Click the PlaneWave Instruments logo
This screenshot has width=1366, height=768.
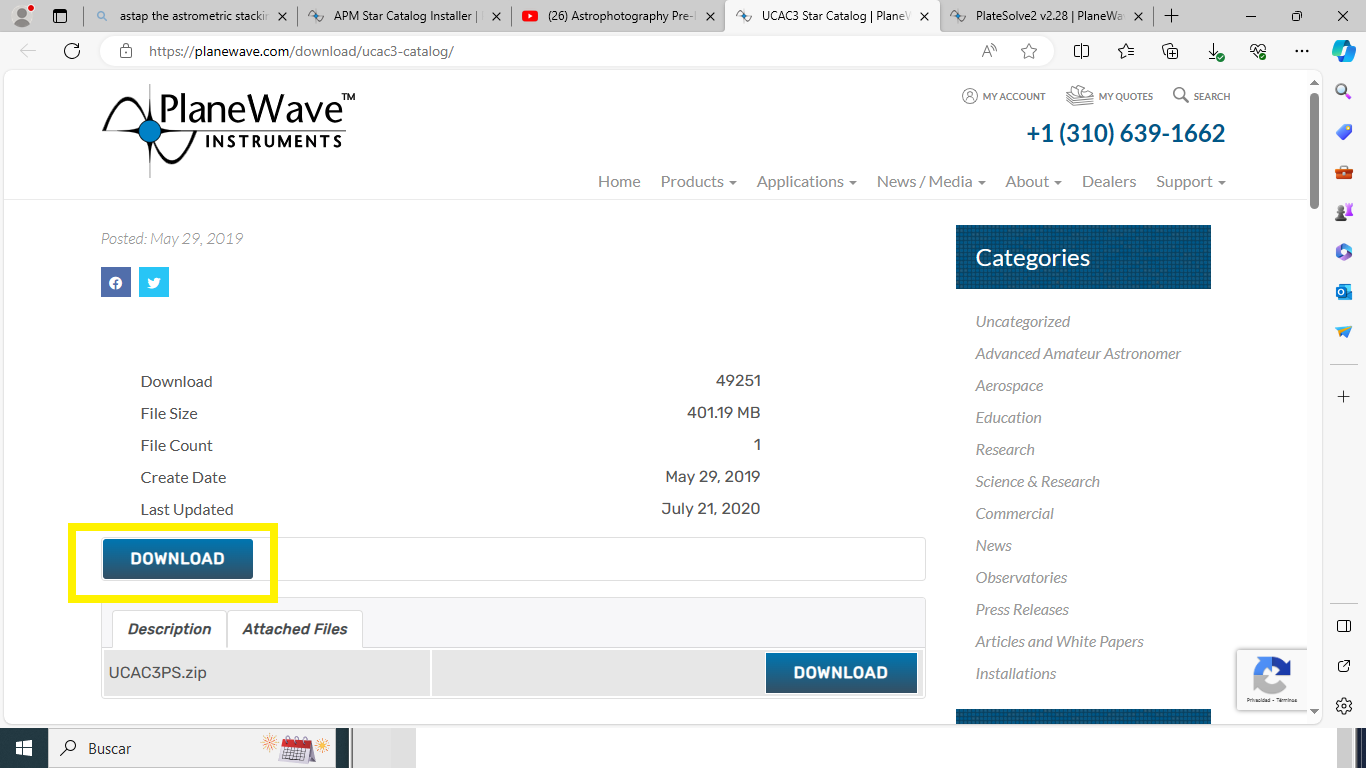tap(229, 131)
